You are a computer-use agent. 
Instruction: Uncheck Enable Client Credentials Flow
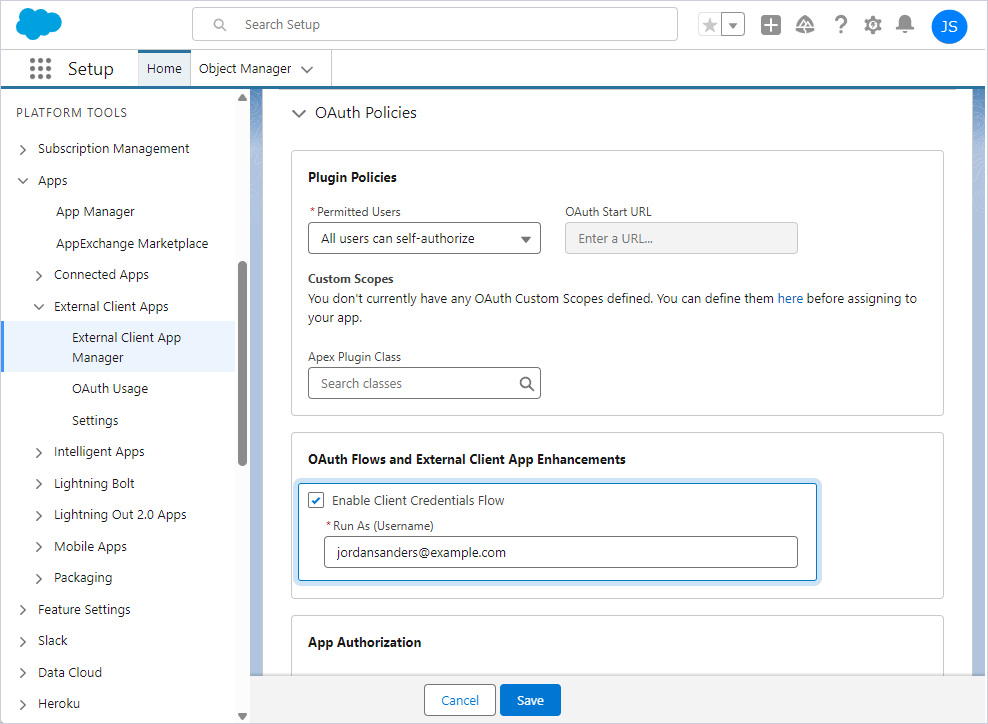pos(316,500)
